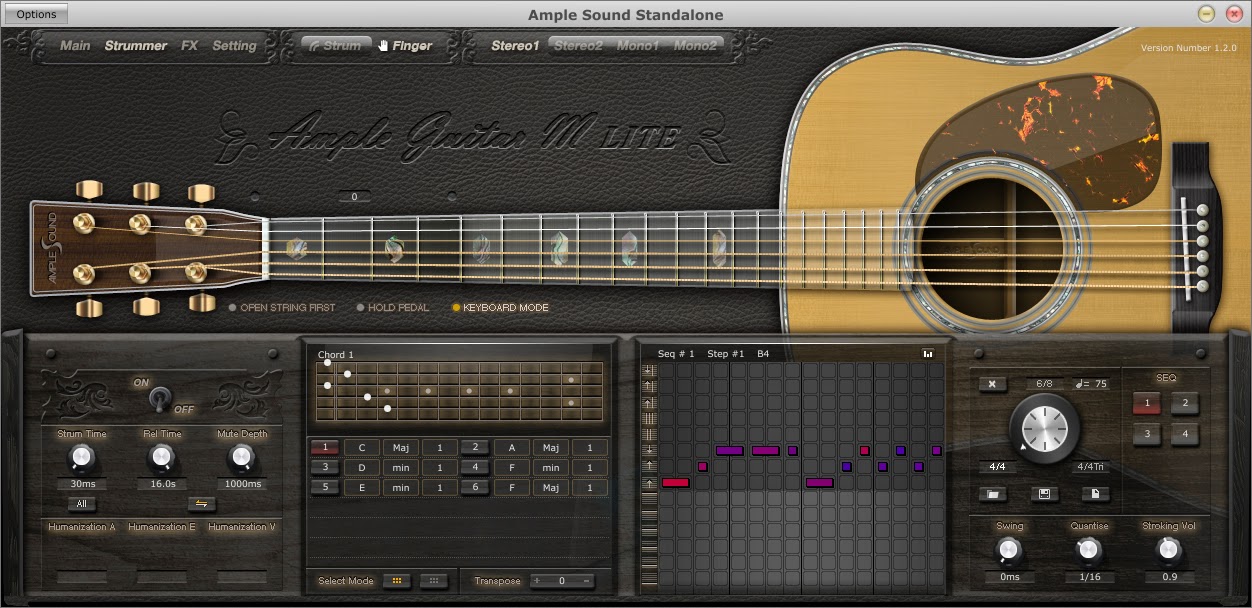Click the swap arrows icon under Mute Depth

tap(200, 504)
